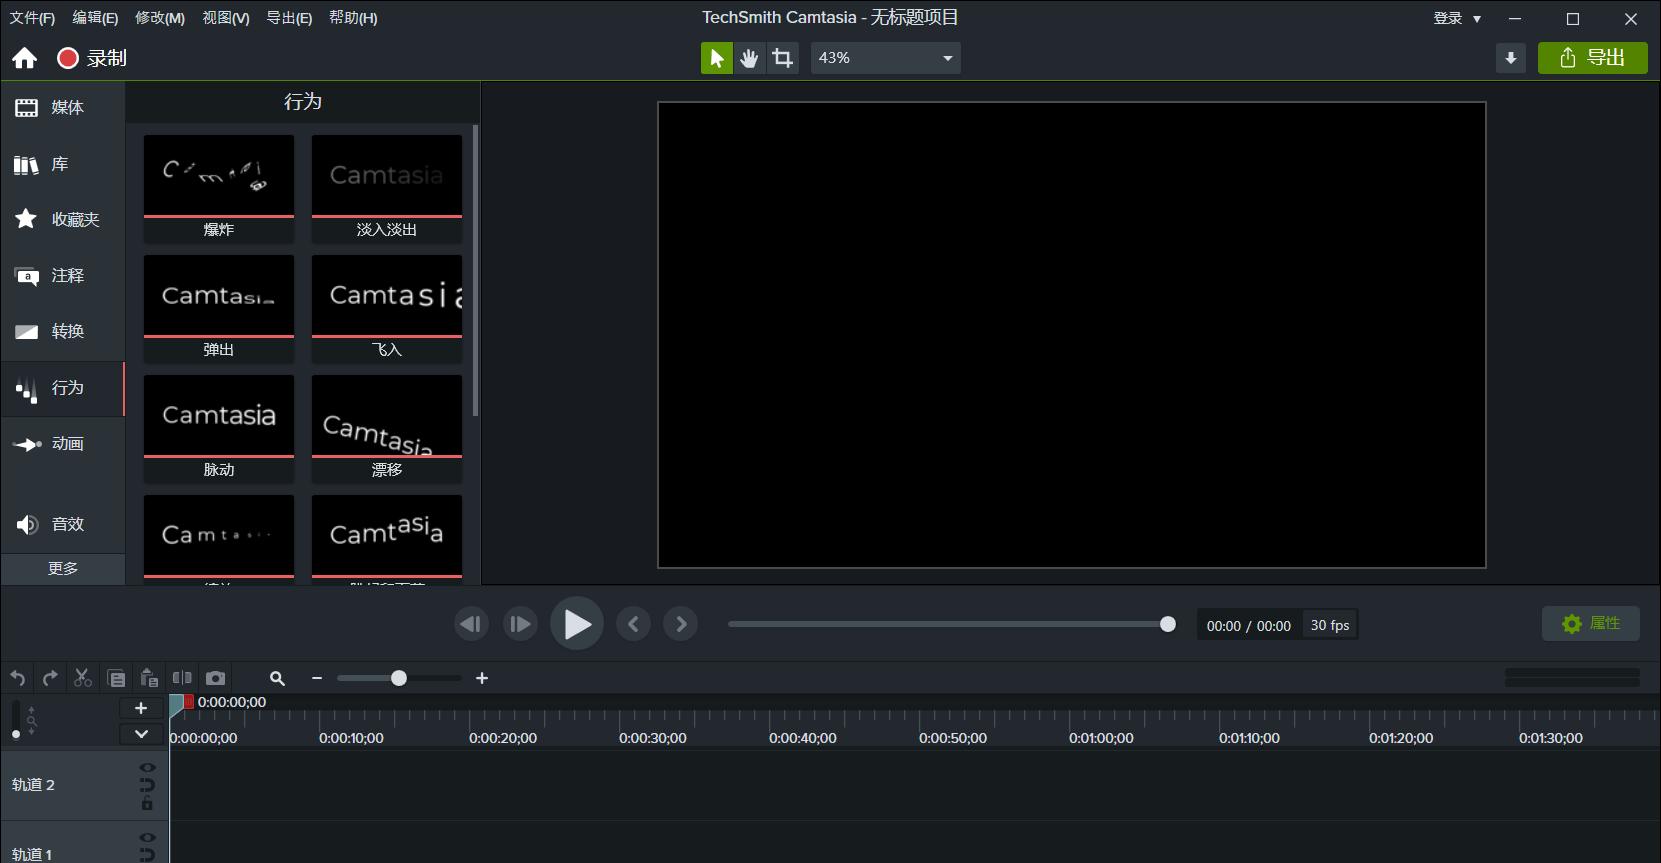1661x863 pixels.
Task: Open the 属性 properties panel button
Action: tap(1590, 623)
